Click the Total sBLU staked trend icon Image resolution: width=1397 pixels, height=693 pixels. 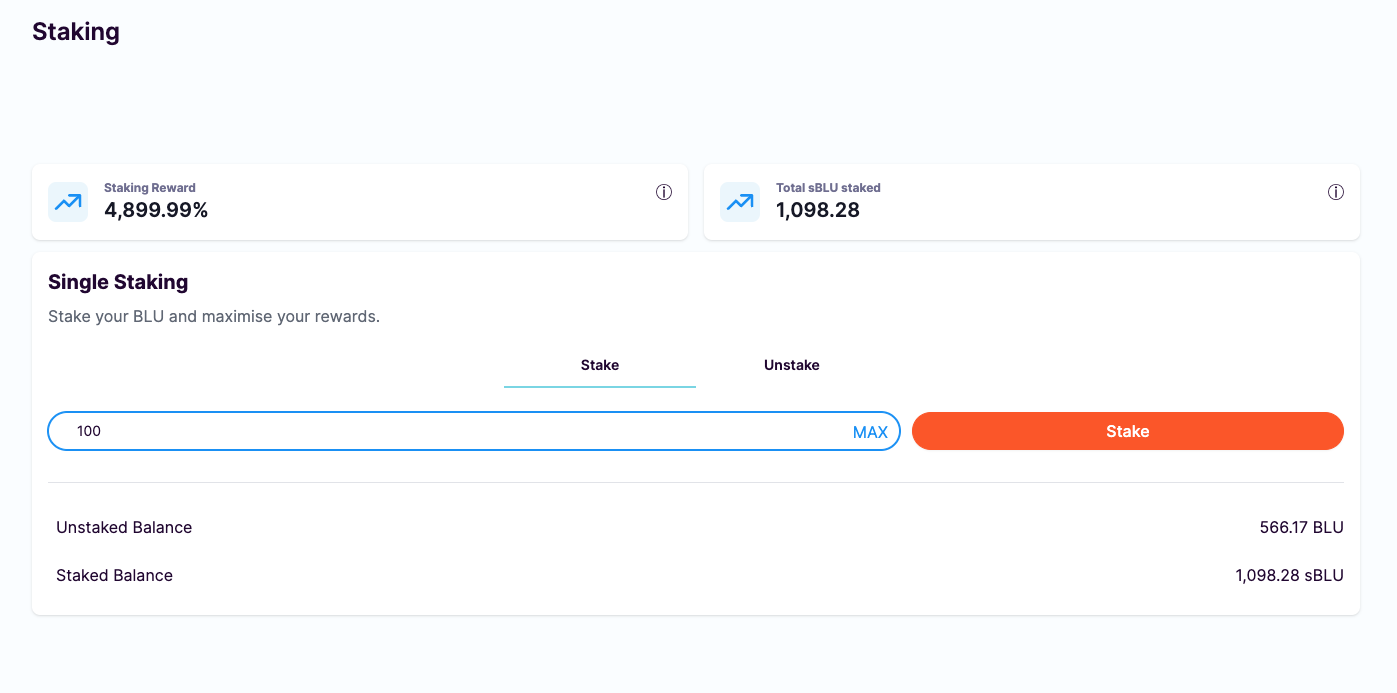(x=740, y=202)
